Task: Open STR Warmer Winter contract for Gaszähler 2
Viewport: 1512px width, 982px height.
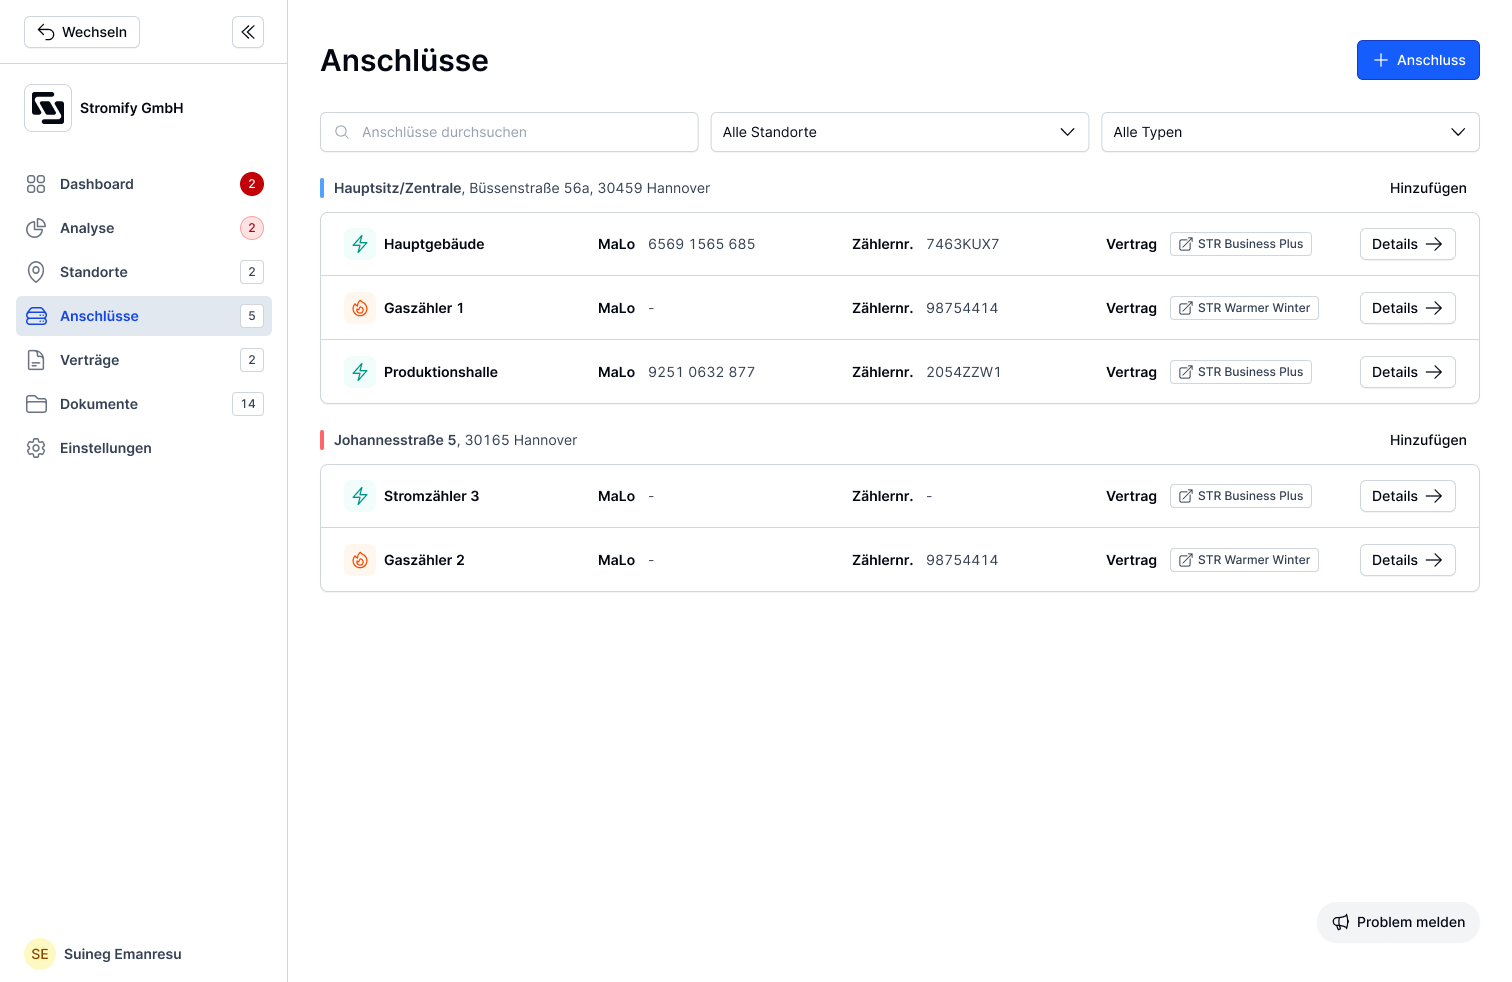Action: coord(1244,560)
